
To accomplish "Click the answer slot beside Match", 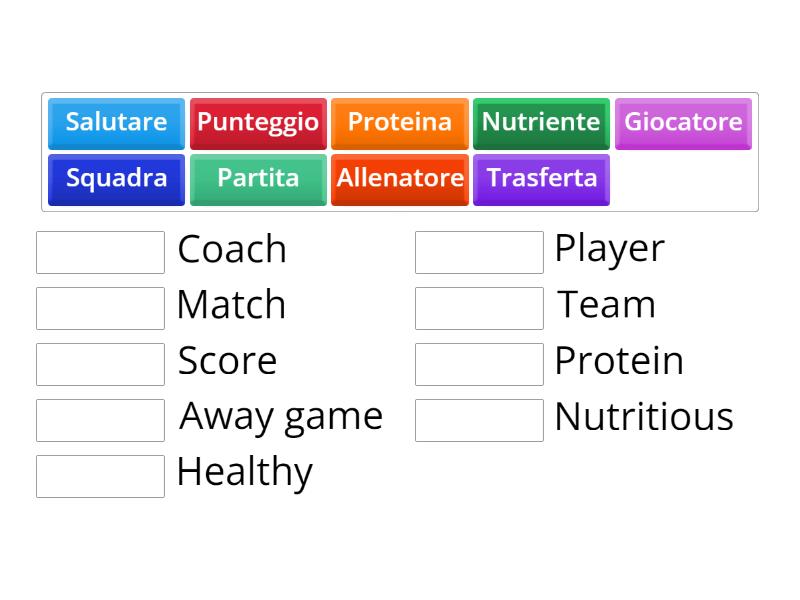I will 99,307.
